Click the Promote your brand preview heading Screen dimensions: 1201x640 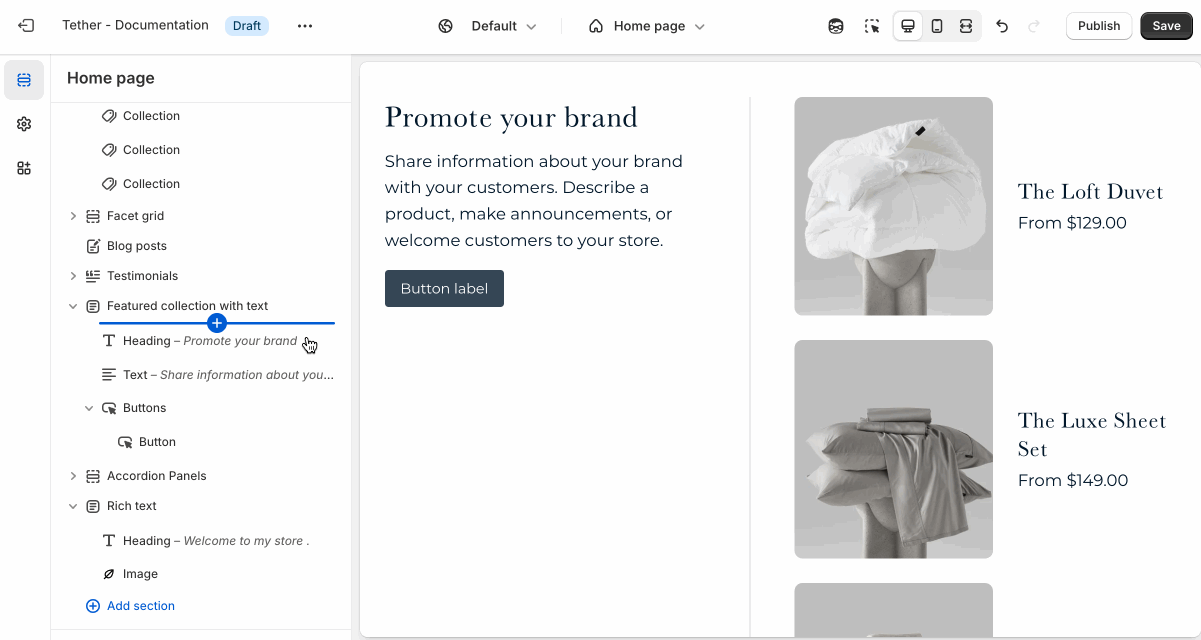(511, 117)
